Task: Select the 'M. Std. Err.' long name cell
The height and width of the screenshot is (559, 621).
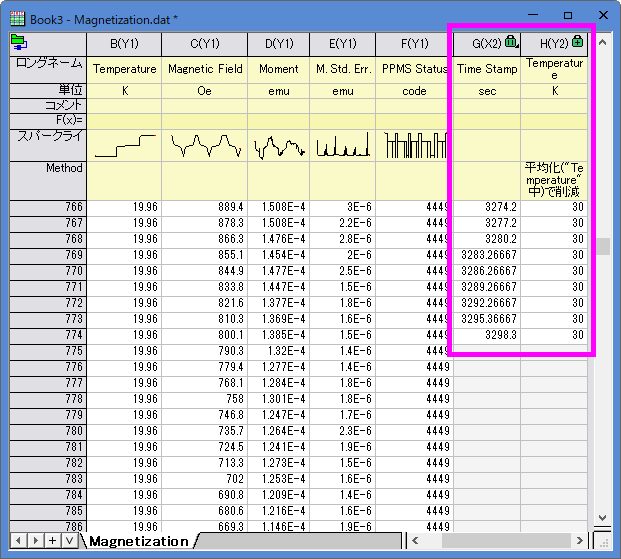Action: (x=343, y=69)
